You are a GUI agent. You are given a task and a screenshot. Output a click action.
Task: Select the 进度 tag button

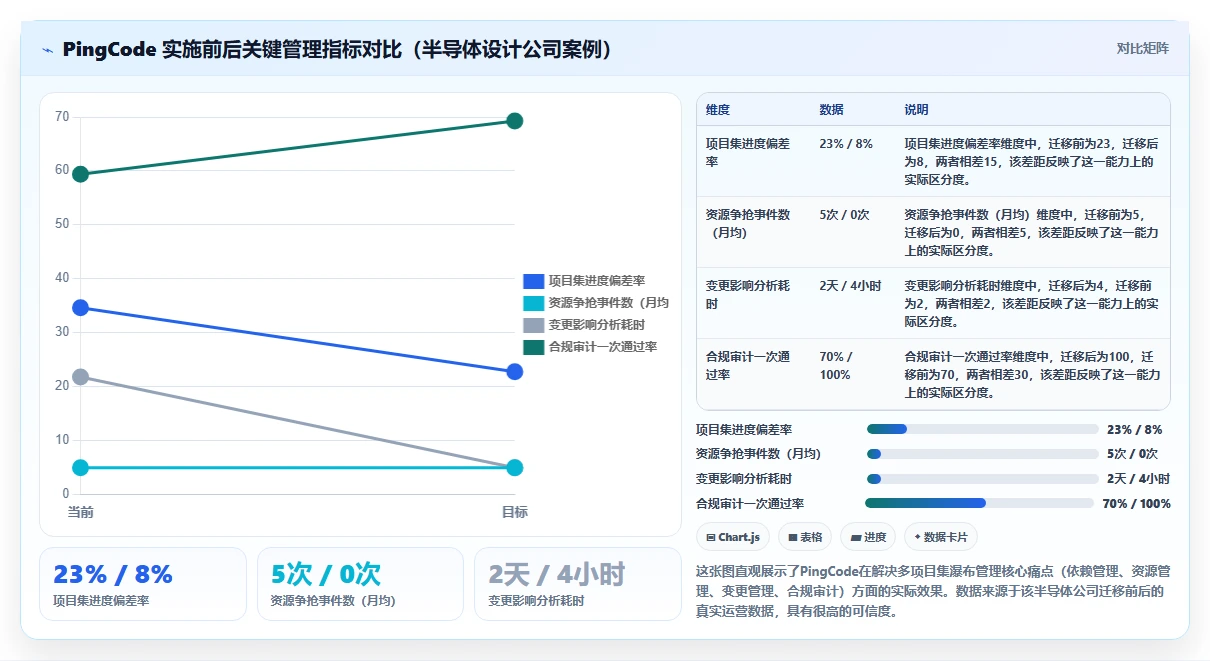pos(868,537)
